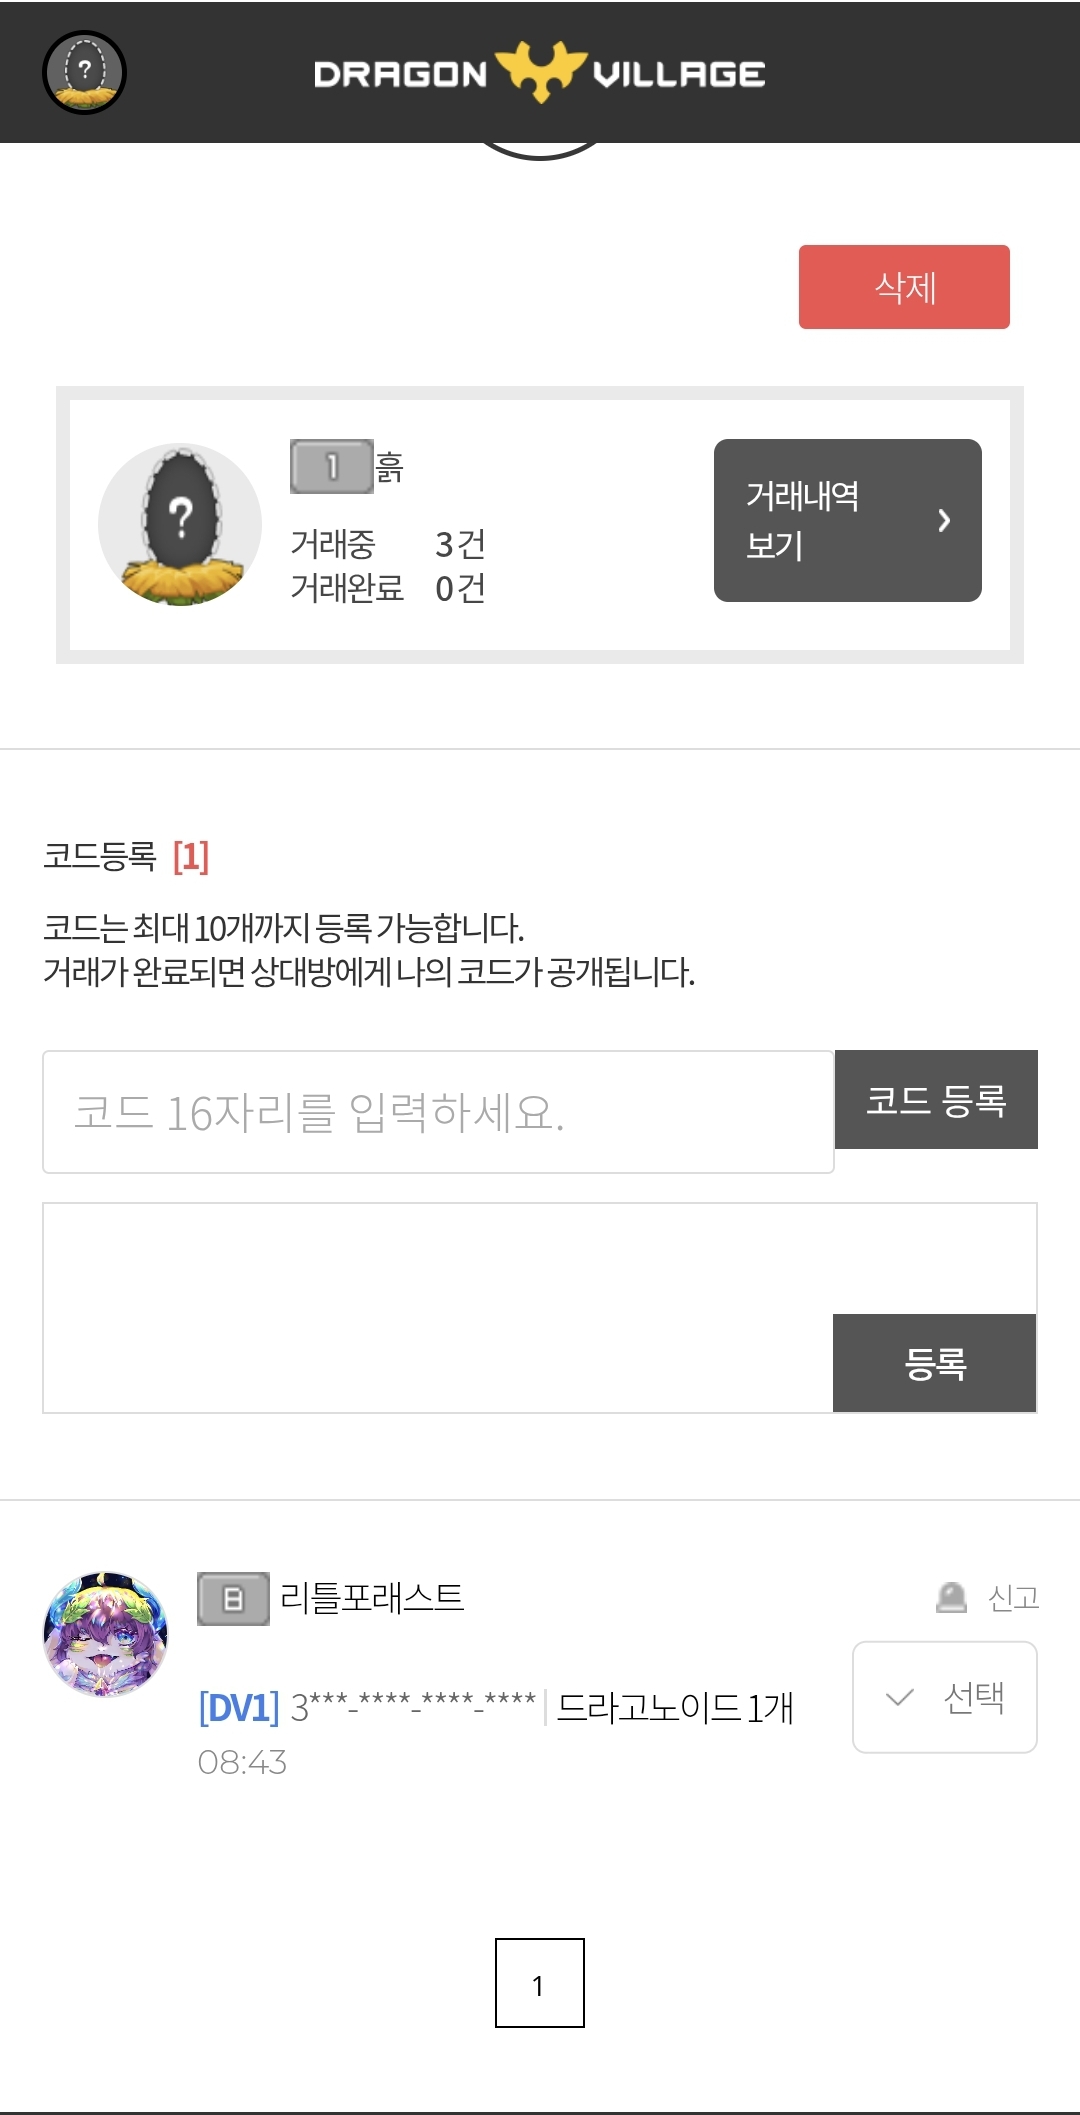Click the large egg avatar in profile card
Viewport: 1080px width, 2115px height.
pos(180,524)
